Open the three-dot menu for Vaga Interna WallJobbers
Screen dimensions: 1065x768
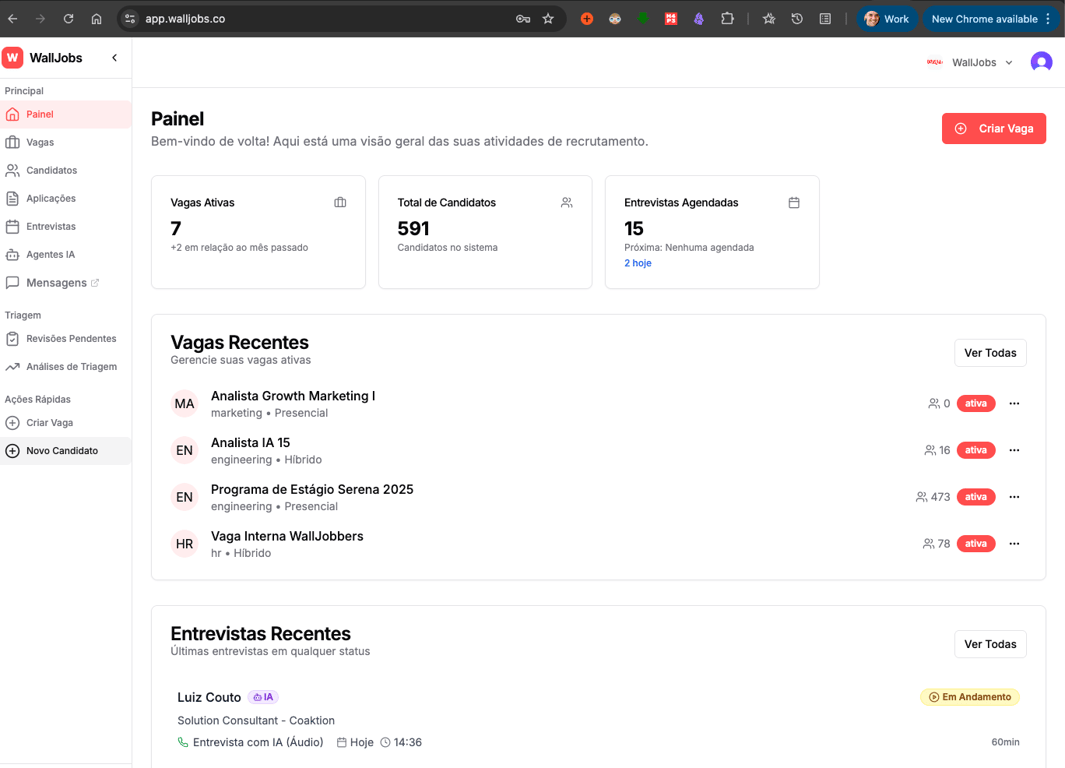[x=1014, y=543]
